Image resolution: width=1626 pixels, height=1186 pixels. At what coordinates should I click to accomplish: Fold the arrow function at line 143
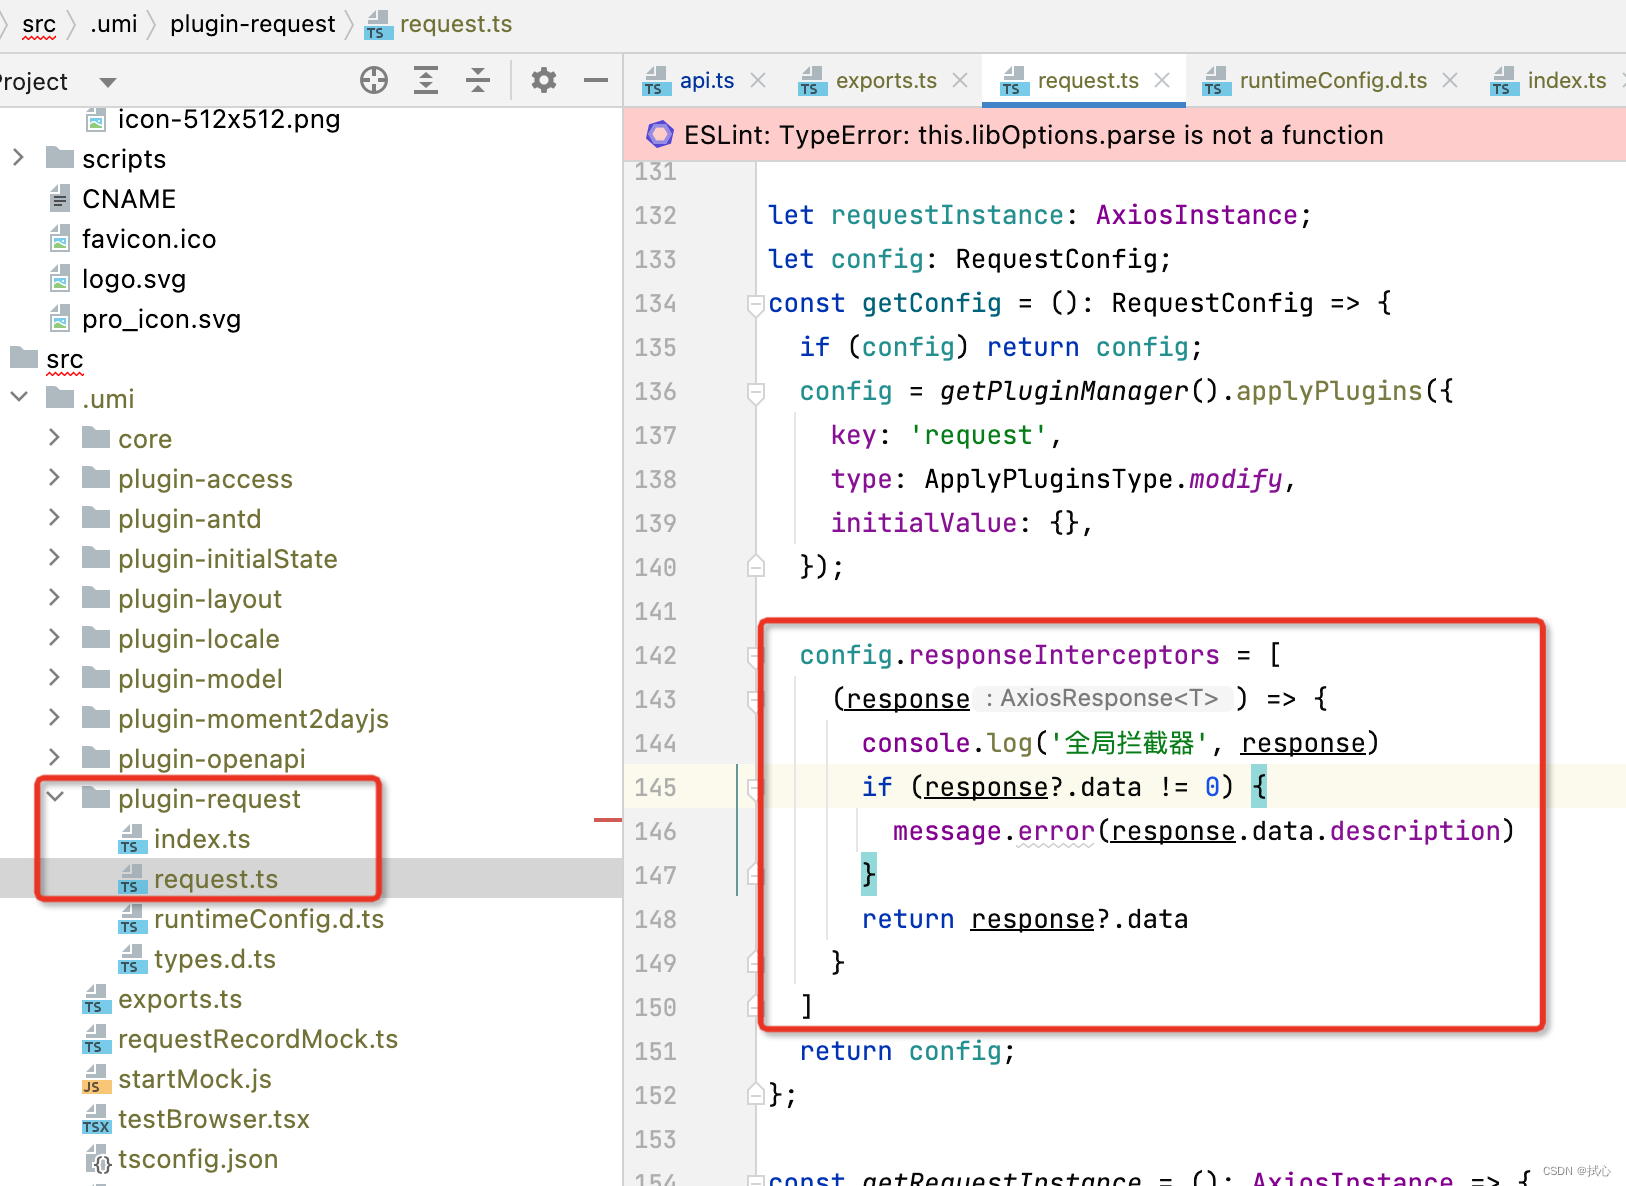tap(756, 700)
